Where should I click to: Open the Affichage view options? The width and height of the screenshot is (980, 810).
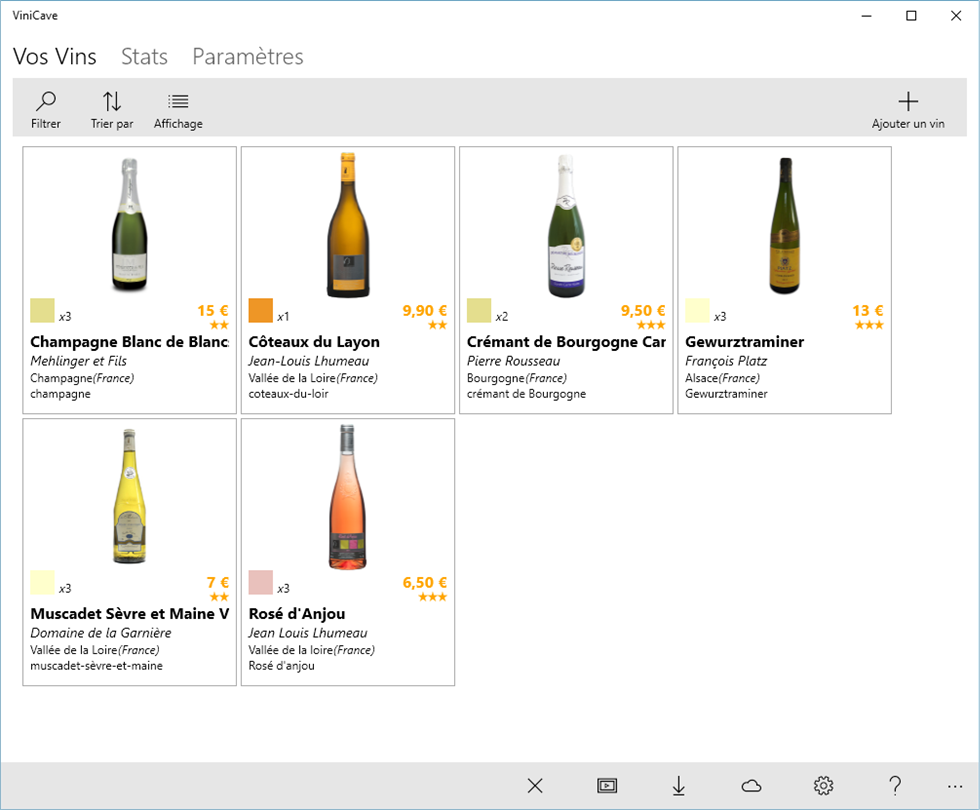click(x=178, y=110)
